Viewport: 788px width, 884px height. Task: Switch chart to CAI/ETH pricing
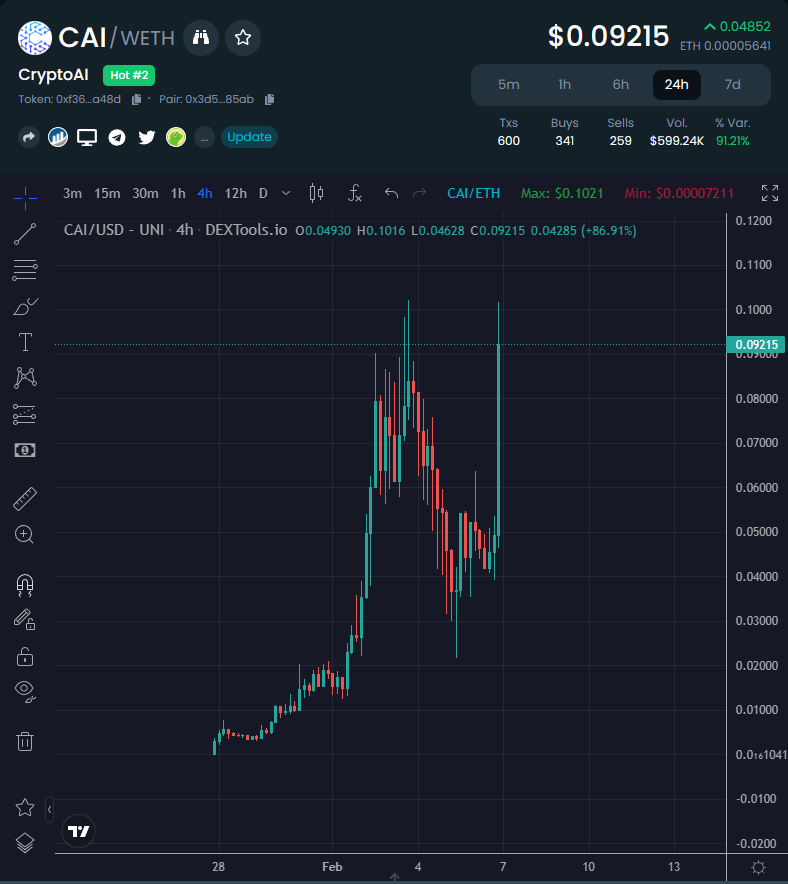pos(473,193)
